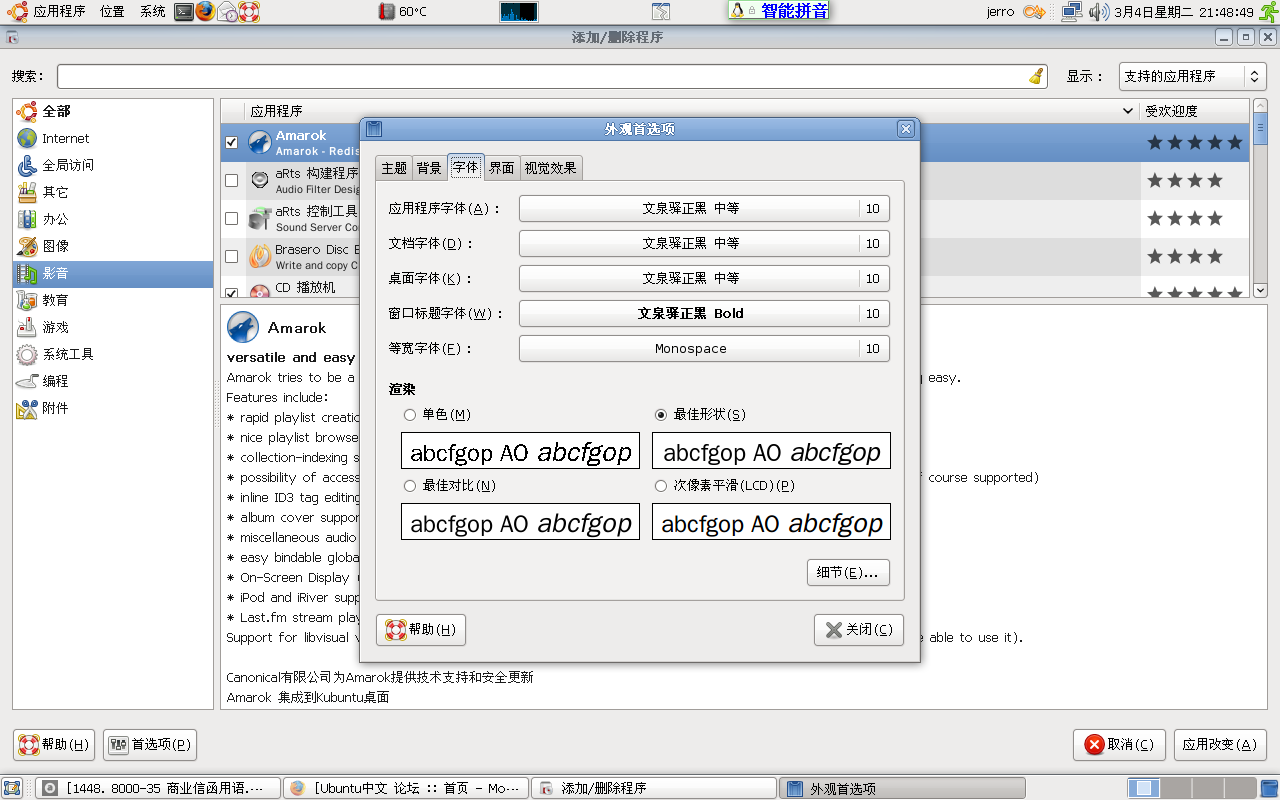
Task: Select the 其它 category
Action: click(x=113, y=192)
